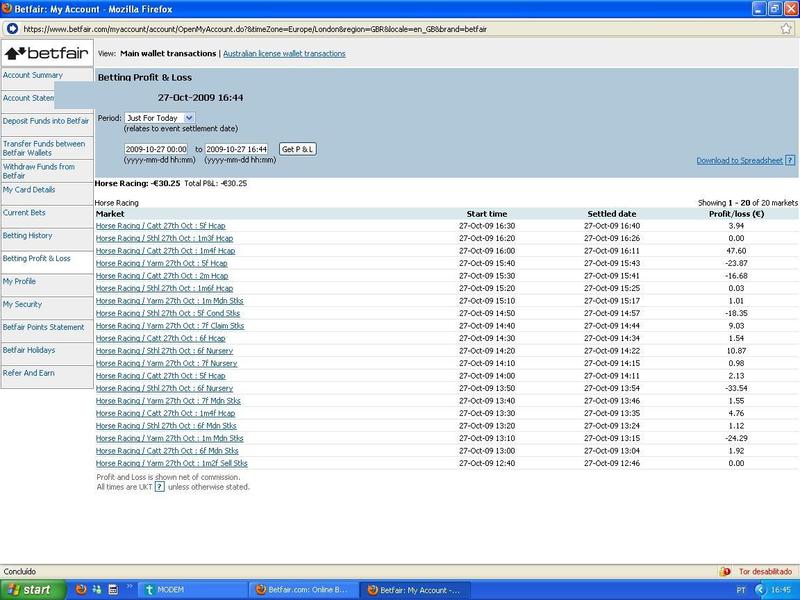Open the Catt 27th Oct 6f Mdn Stks market
The image size is (800, 600).
(x=167, y=451)
